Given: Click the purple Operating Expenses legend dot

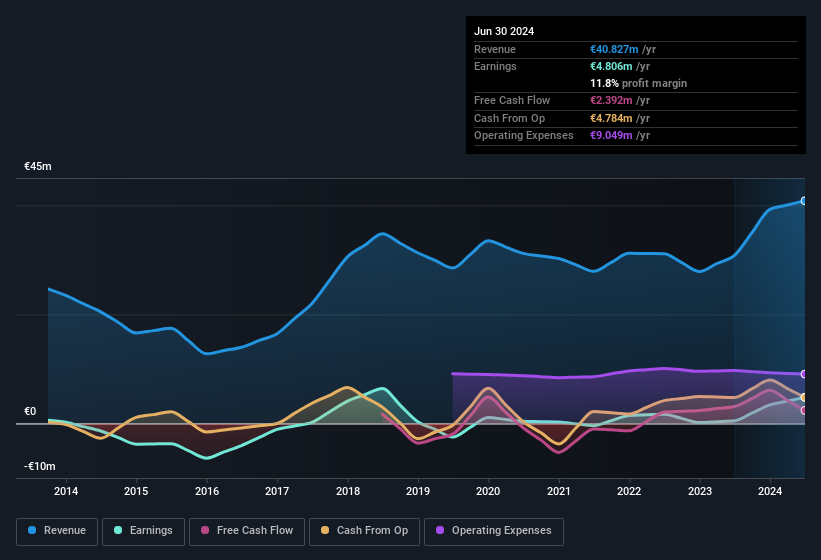Looking at the screenshot, I should 440,530.
